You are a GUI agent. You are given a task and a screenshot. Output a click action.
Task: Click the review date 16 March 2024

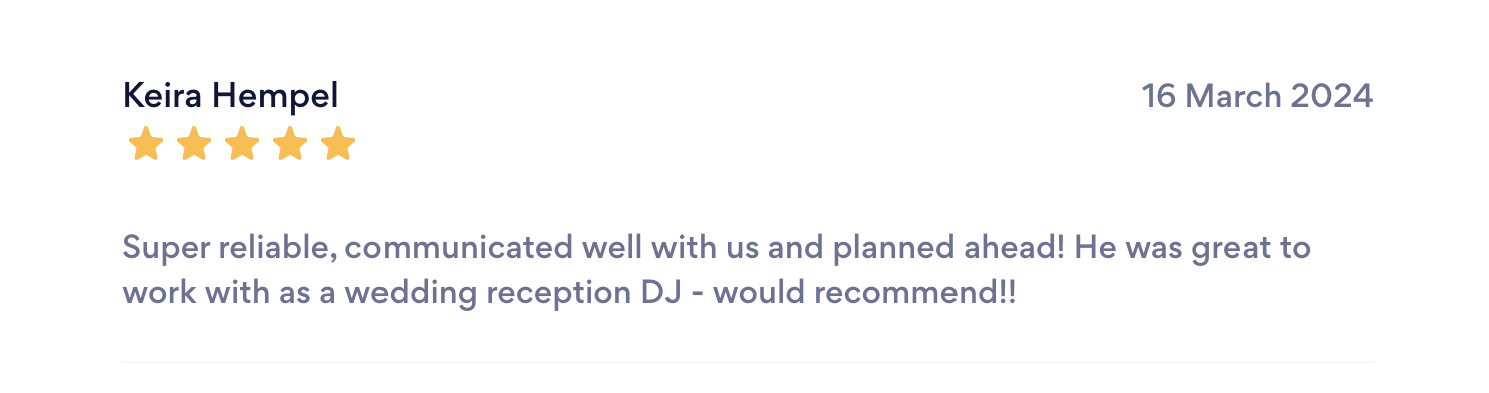(x=1257, y=96)
